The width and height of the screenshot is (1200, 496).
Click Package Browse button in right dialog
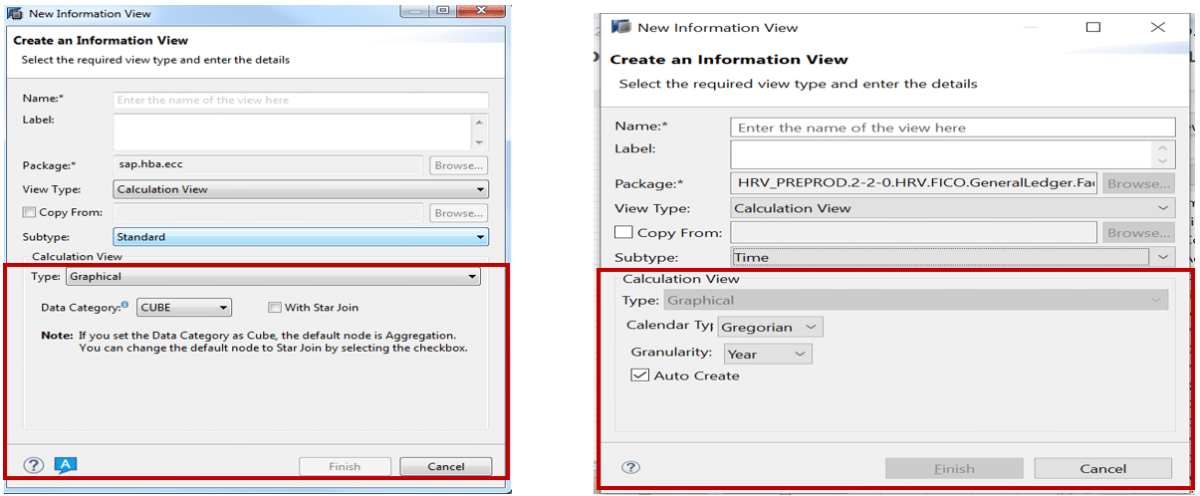point(1139,184)
